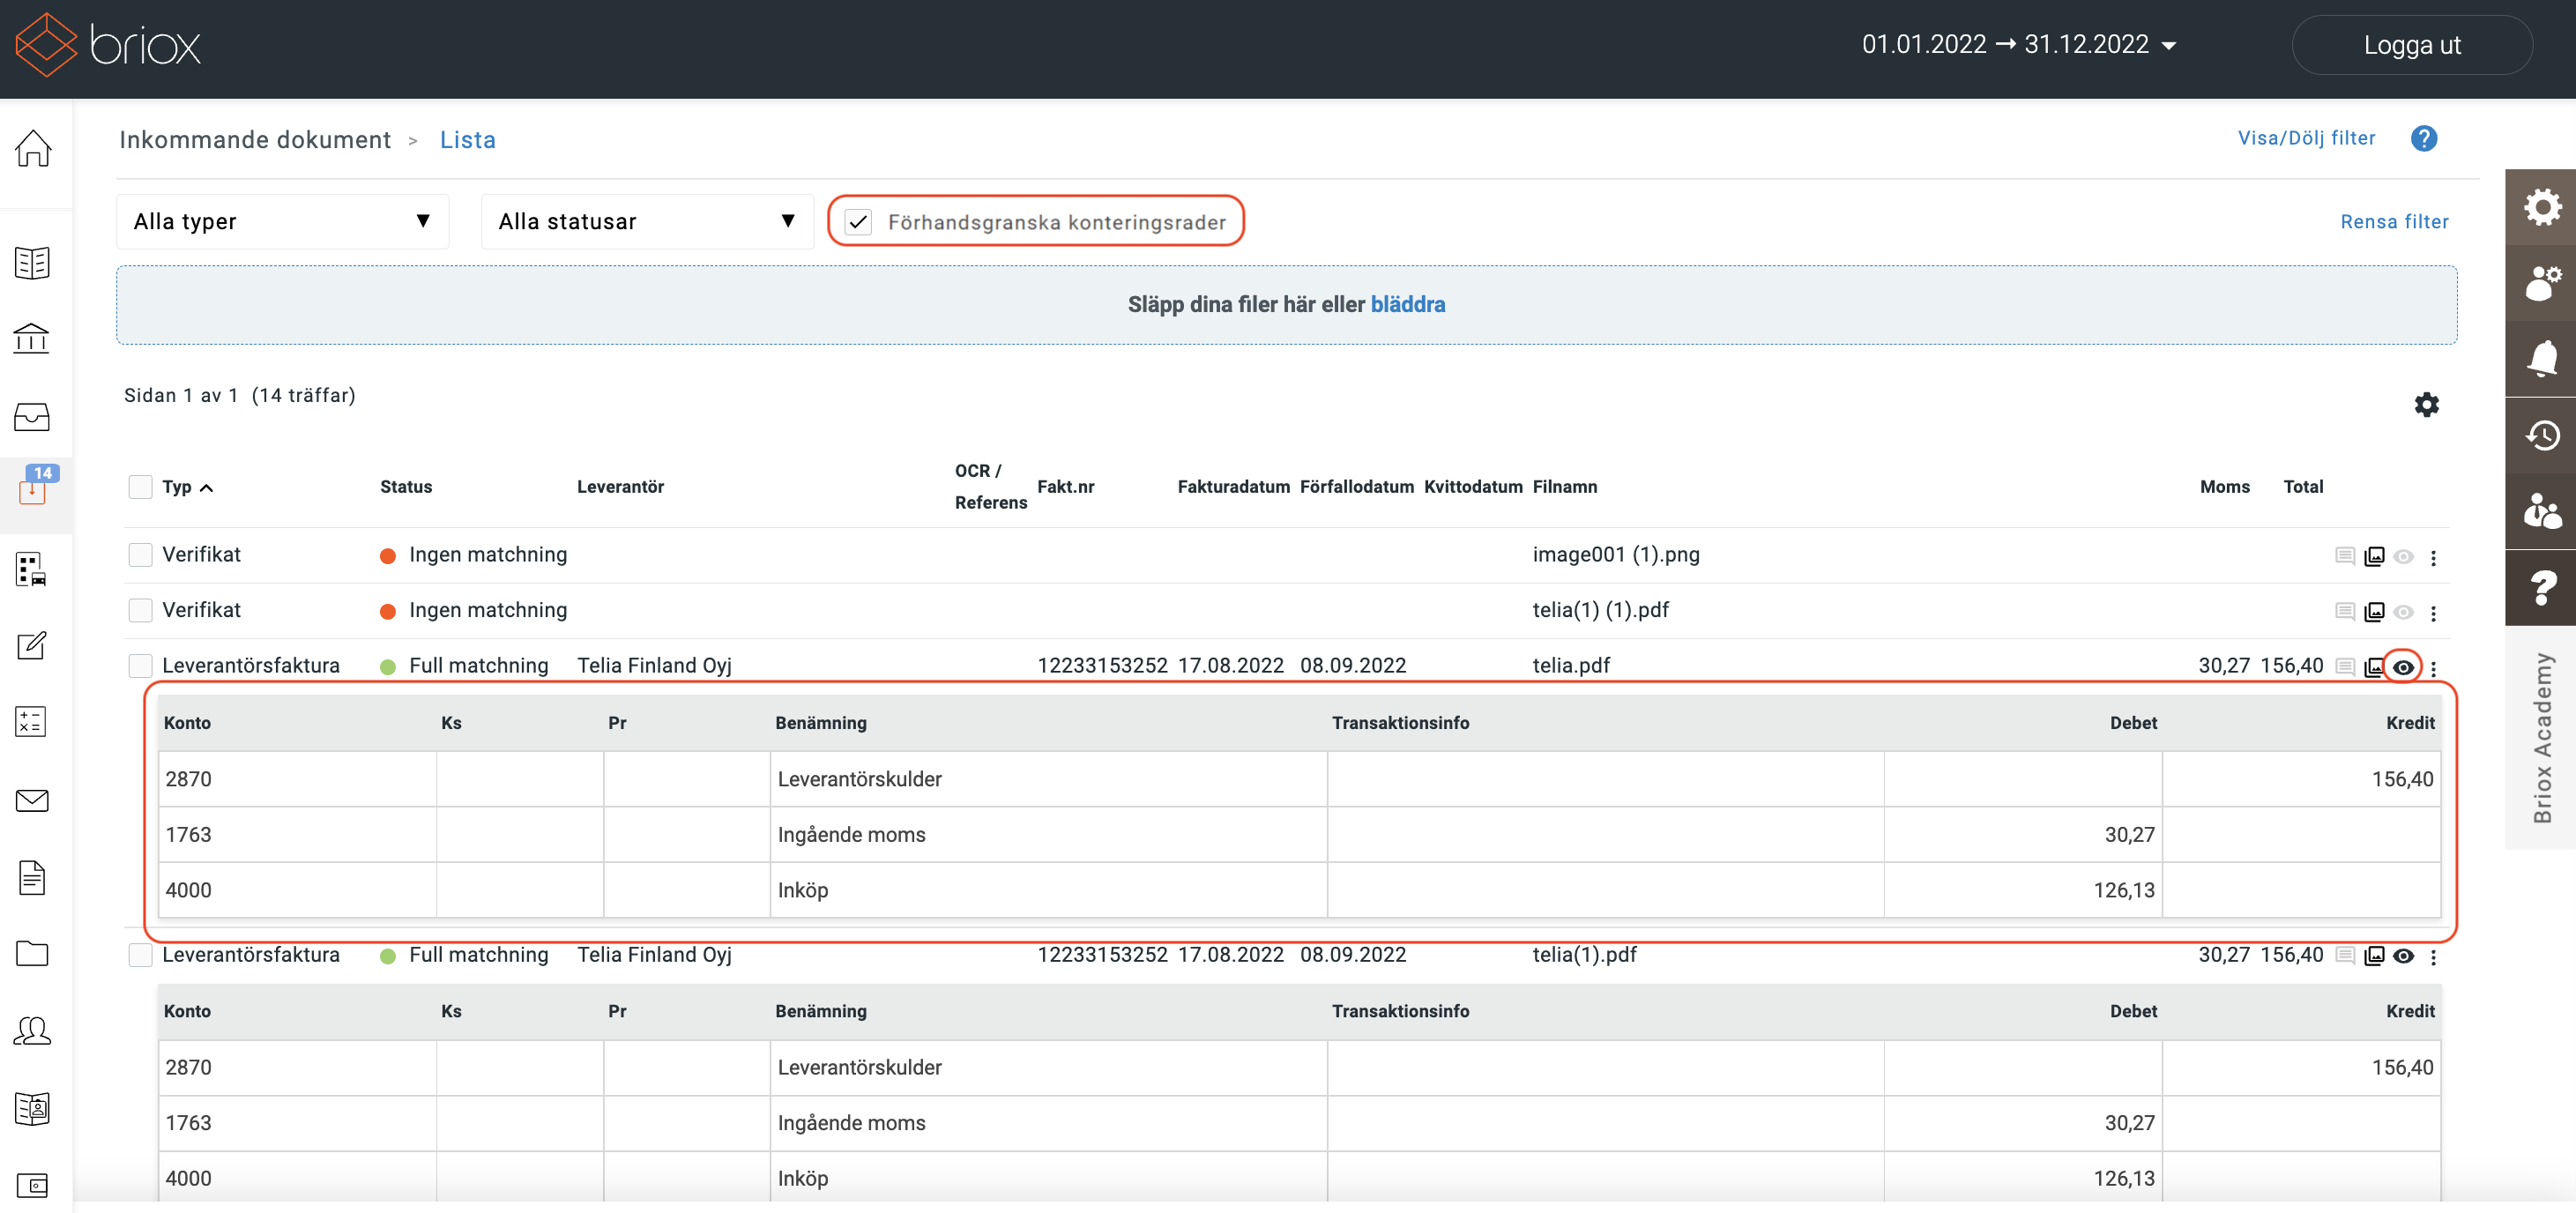
Task: Toggle eye preview for telia(1).pdf row
Action: (x=2403, y=956)
